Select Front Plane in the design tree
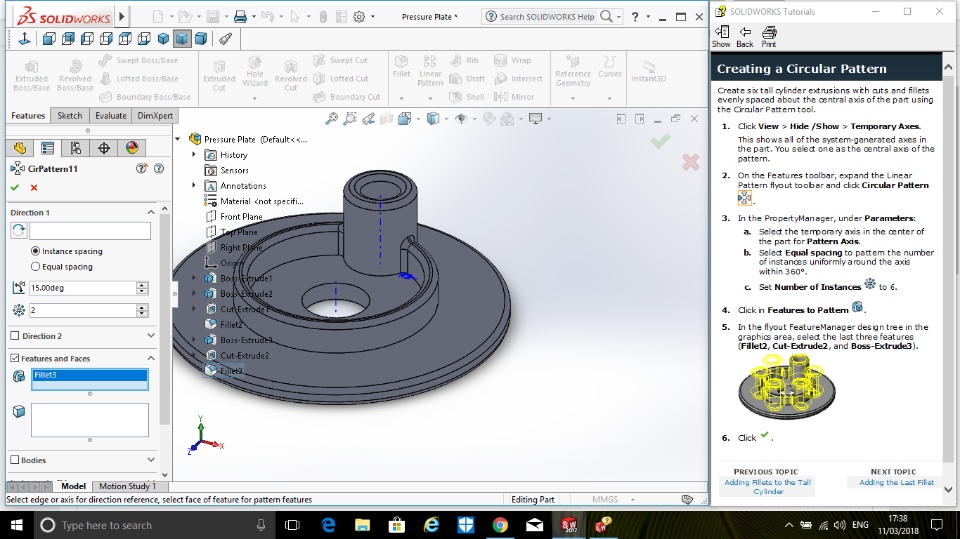Screen dimensions: 960x539 point(241,216)
